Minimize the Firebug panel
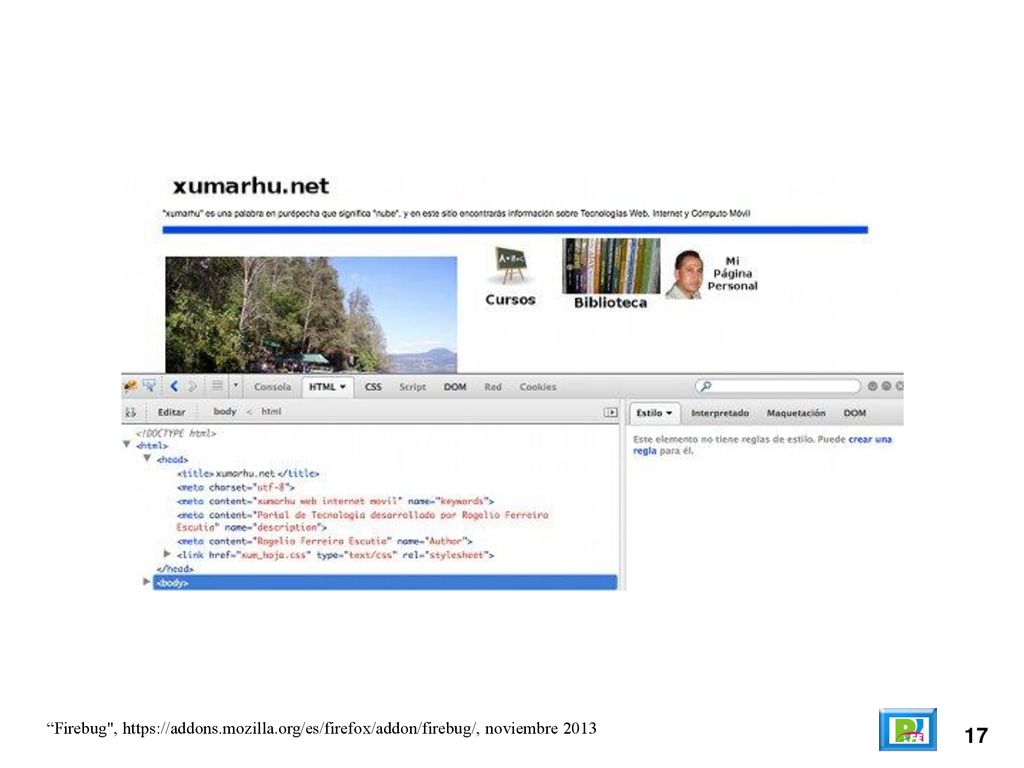Screen dimensions: 1024x768 (872, 386)
